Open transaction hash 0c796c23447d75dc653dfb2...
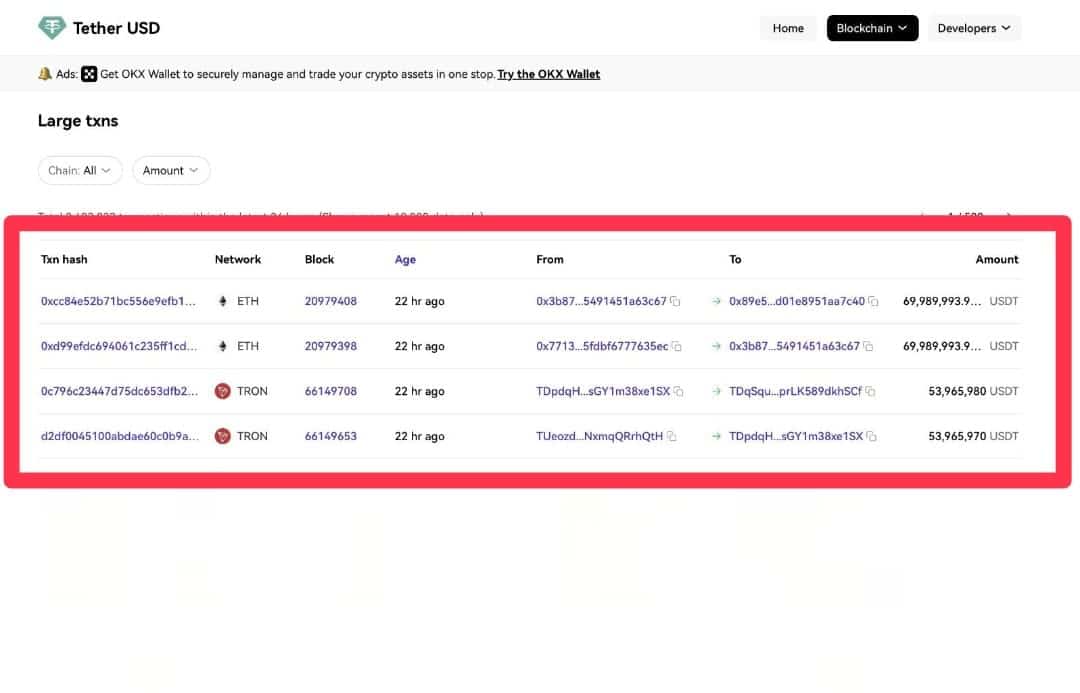Image resolution: width=1080 pixels, height=693 pixels. coord(119,391)
